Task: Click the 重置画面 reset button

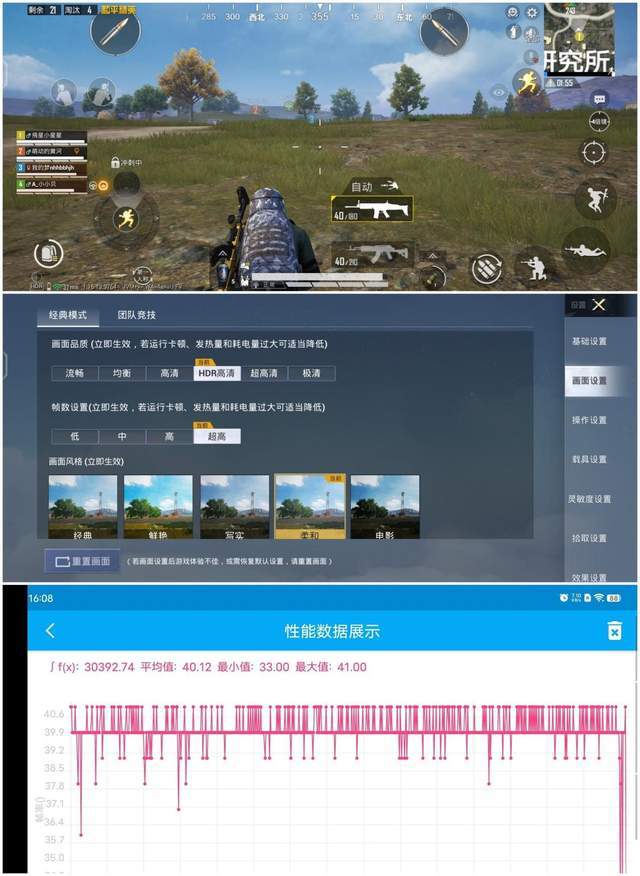Action: coord(83,561)
